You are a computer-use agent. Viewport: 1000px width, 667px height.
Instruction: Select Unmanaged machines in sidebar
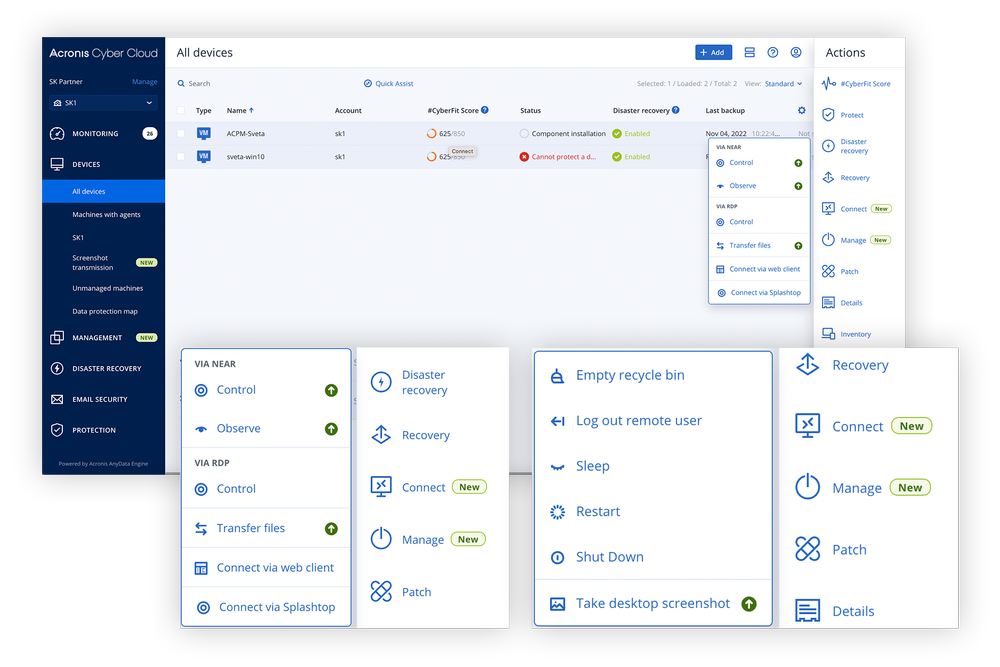(107, 288)
